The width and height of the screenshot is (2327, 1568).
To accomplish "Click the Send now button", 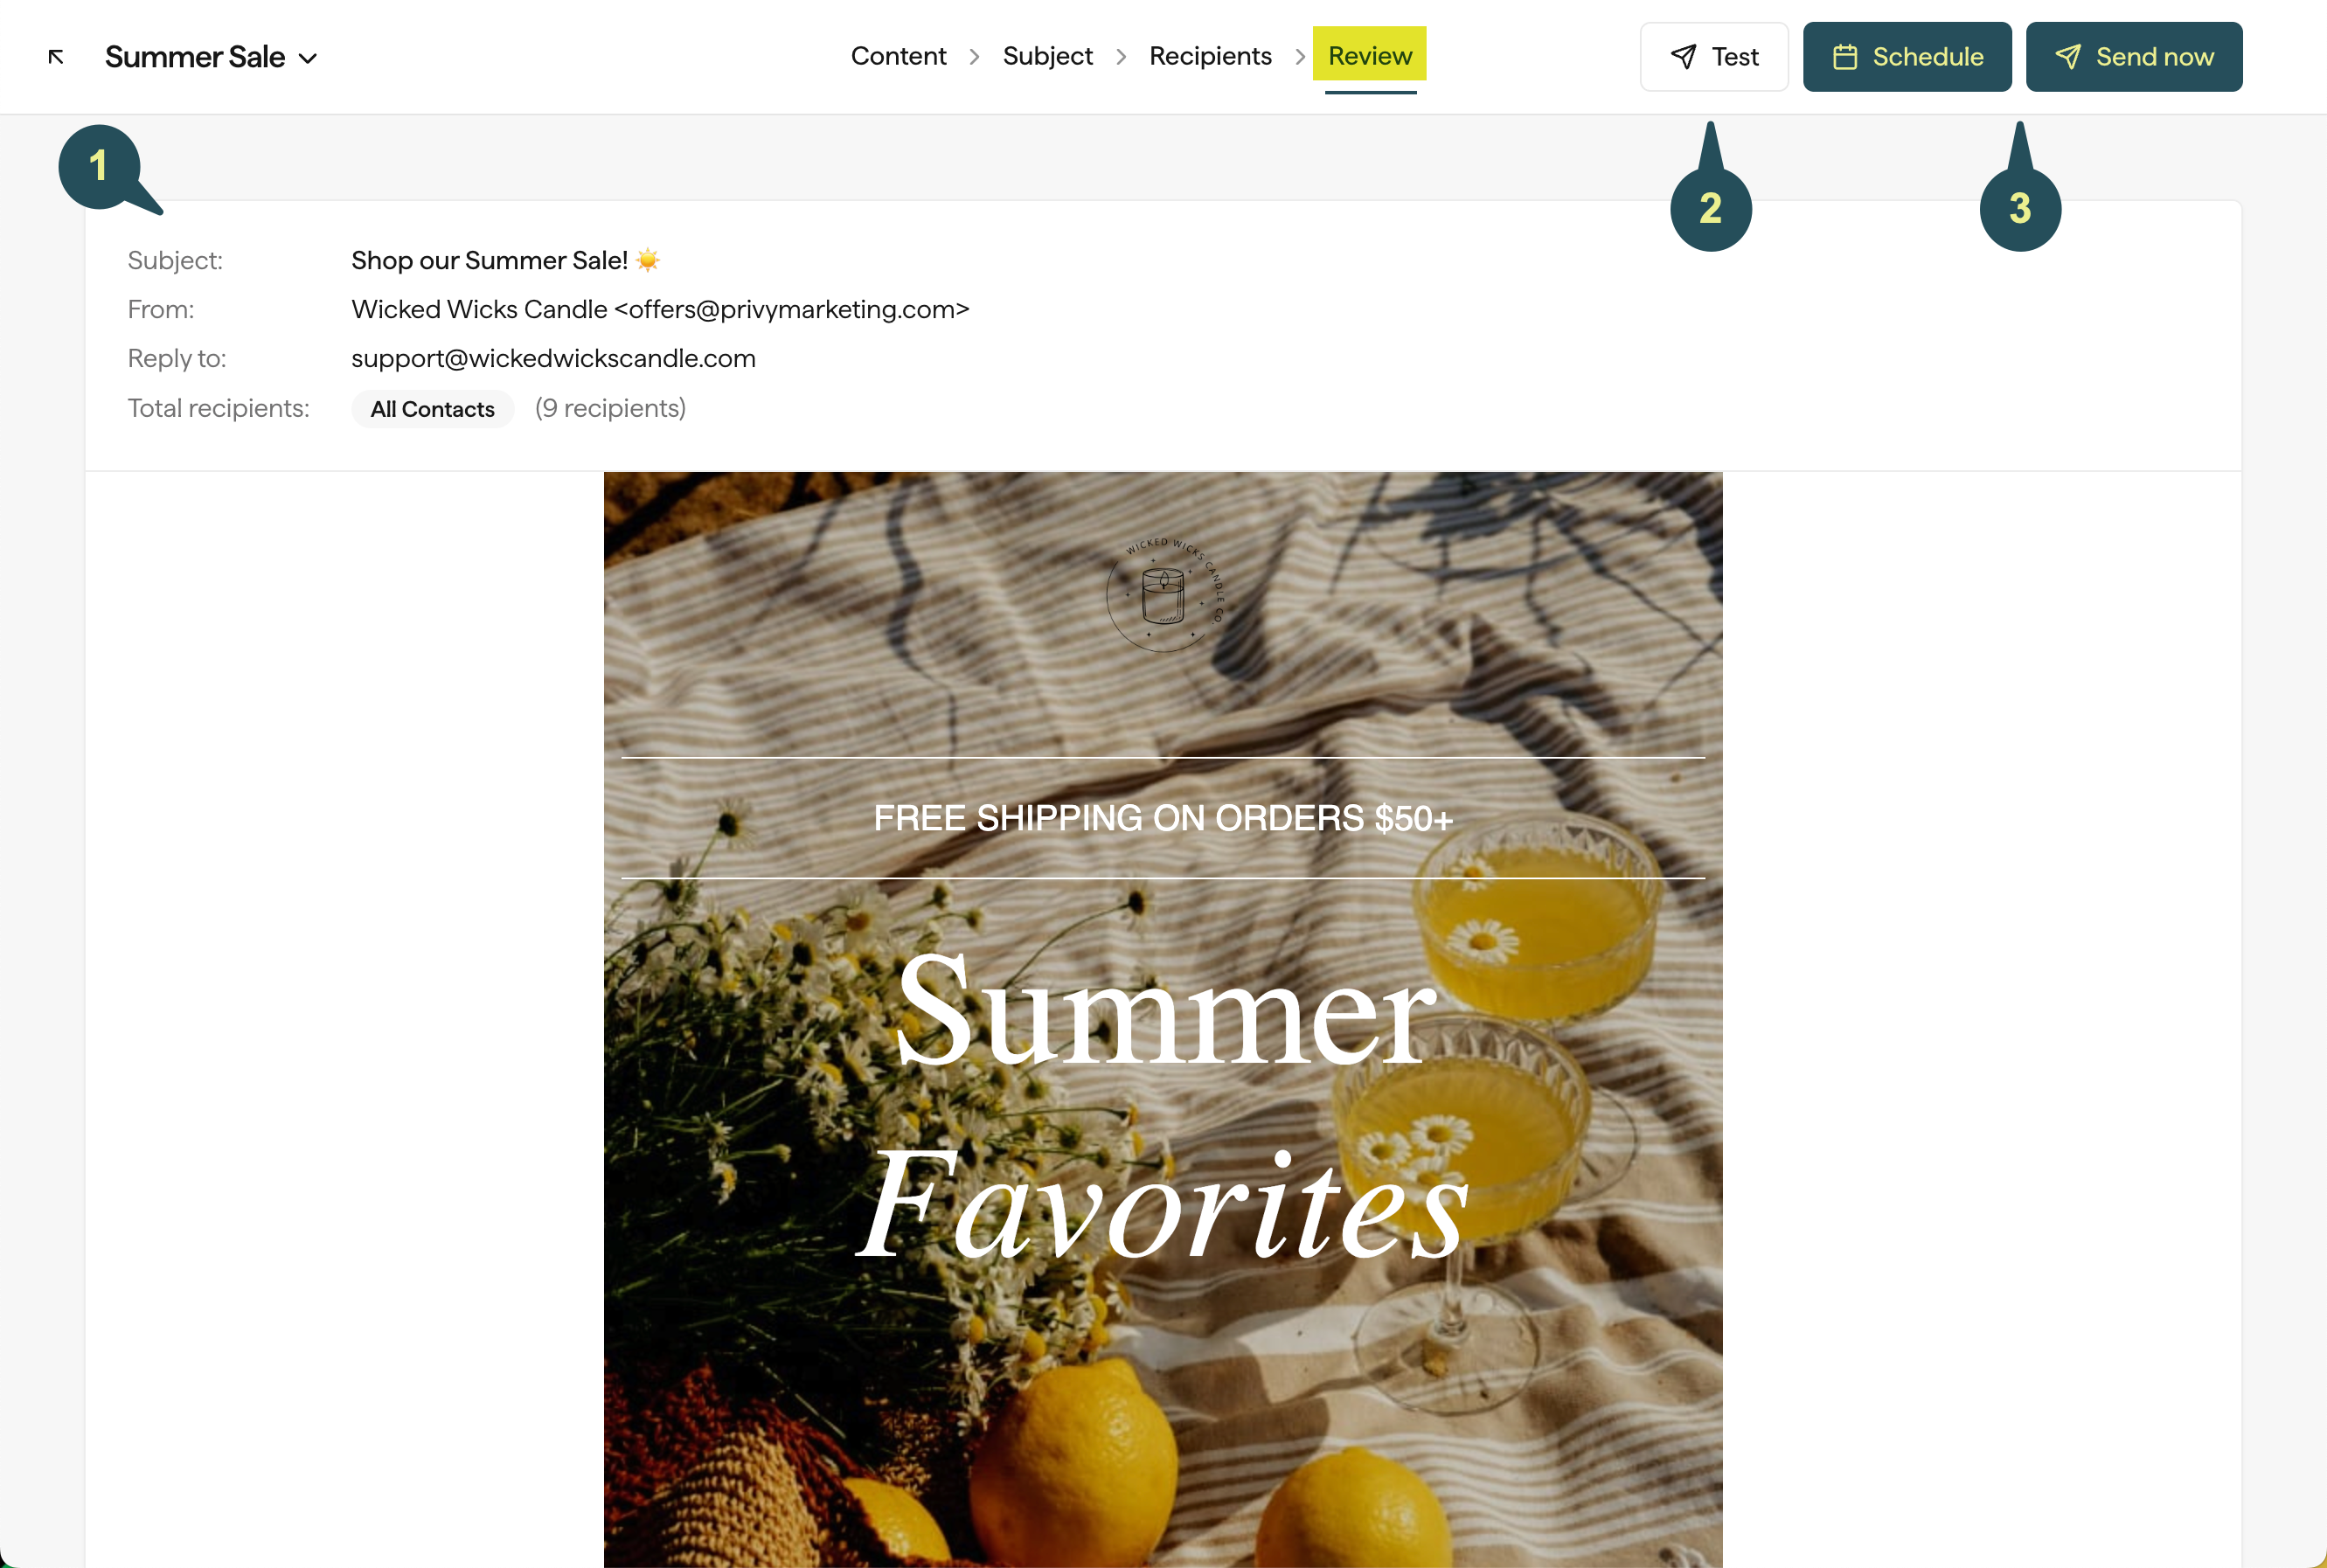I will [2134, 57].
